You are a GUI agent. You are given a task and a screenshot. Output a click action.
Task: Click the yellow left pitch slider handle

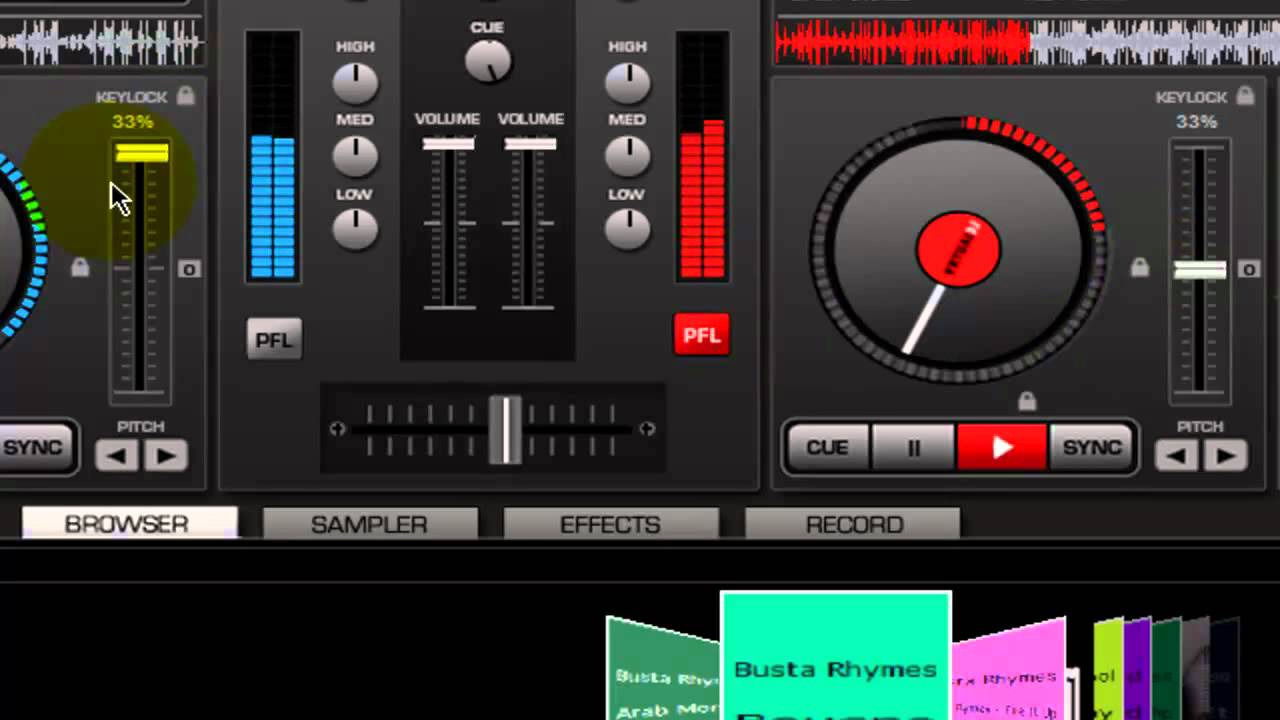click(x=142, y=153)
